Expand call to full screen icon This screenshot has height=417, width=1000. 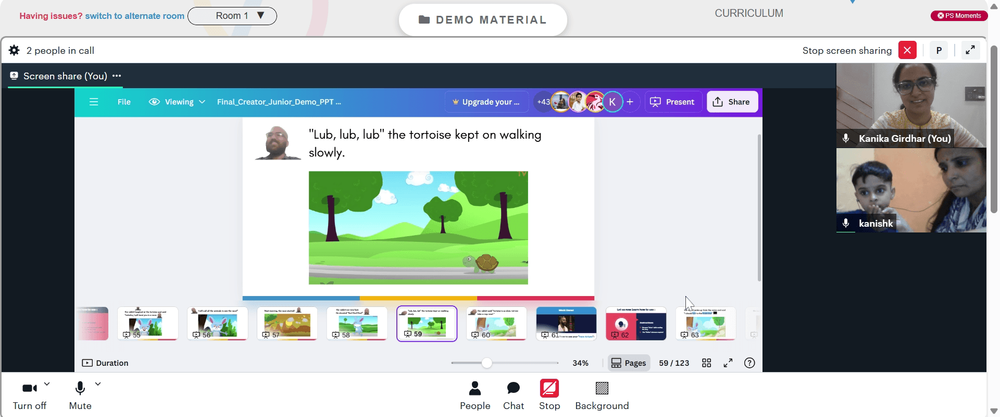click(970, 50)
